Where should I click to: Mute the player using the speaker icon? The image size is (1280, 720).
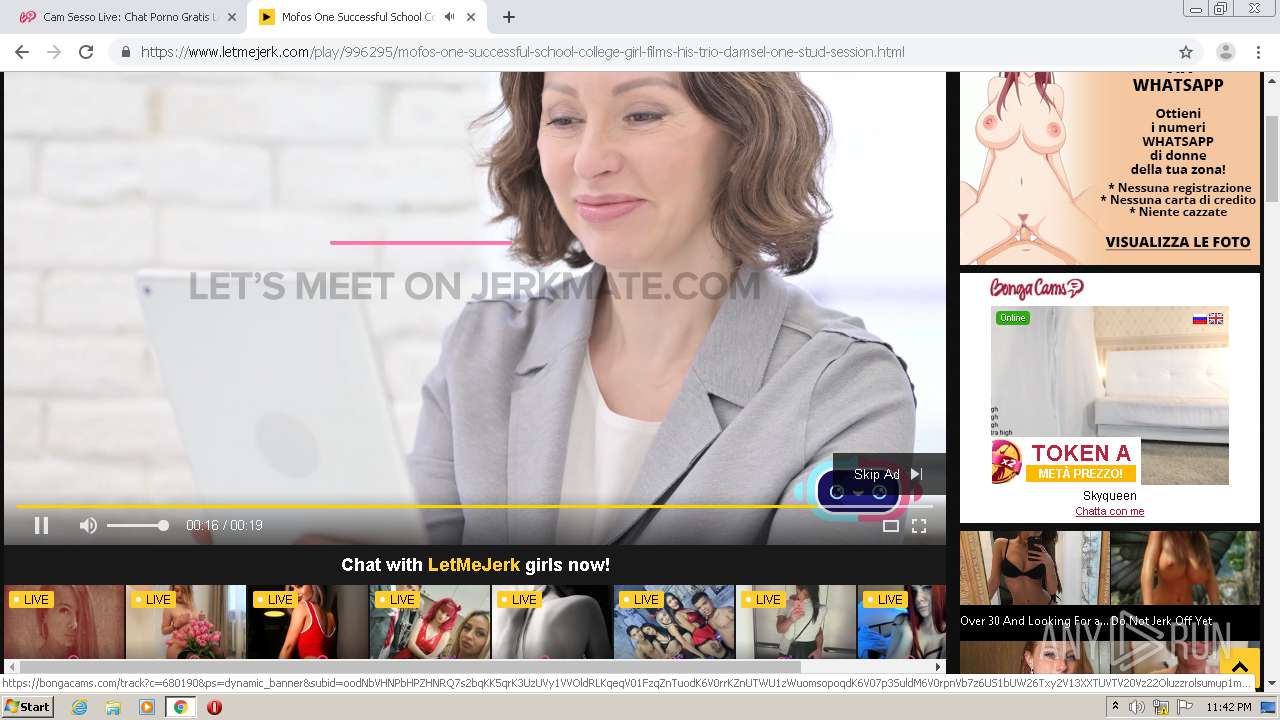[x=88, y=525]
